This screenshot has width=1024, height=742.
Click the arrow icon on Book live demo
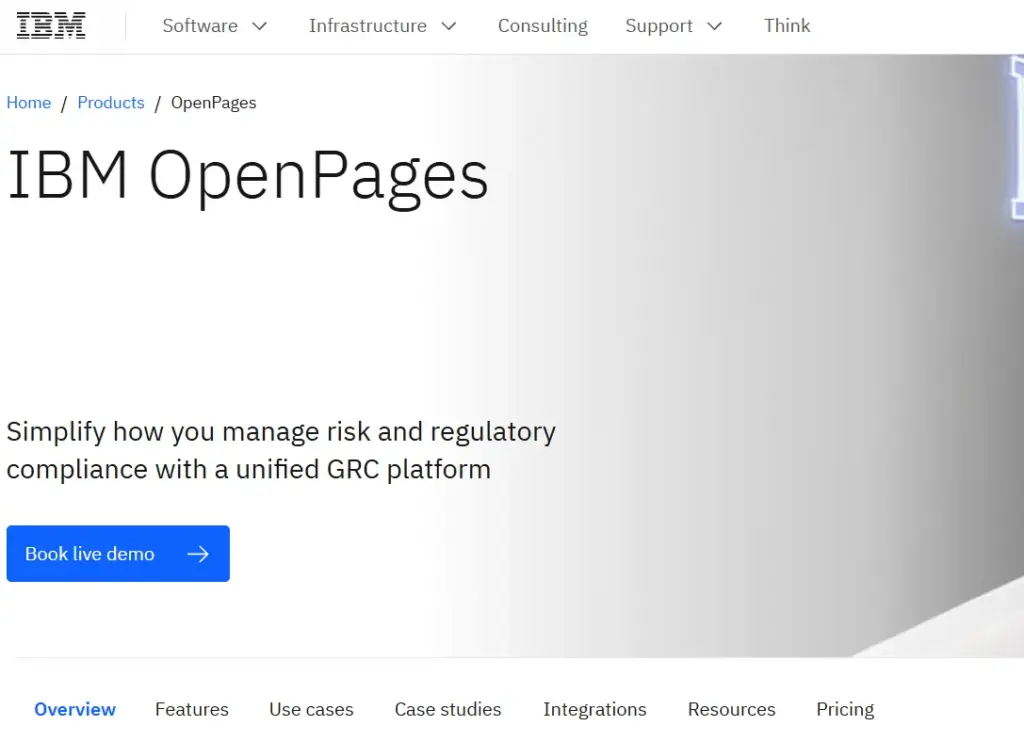tap(198, 554)
